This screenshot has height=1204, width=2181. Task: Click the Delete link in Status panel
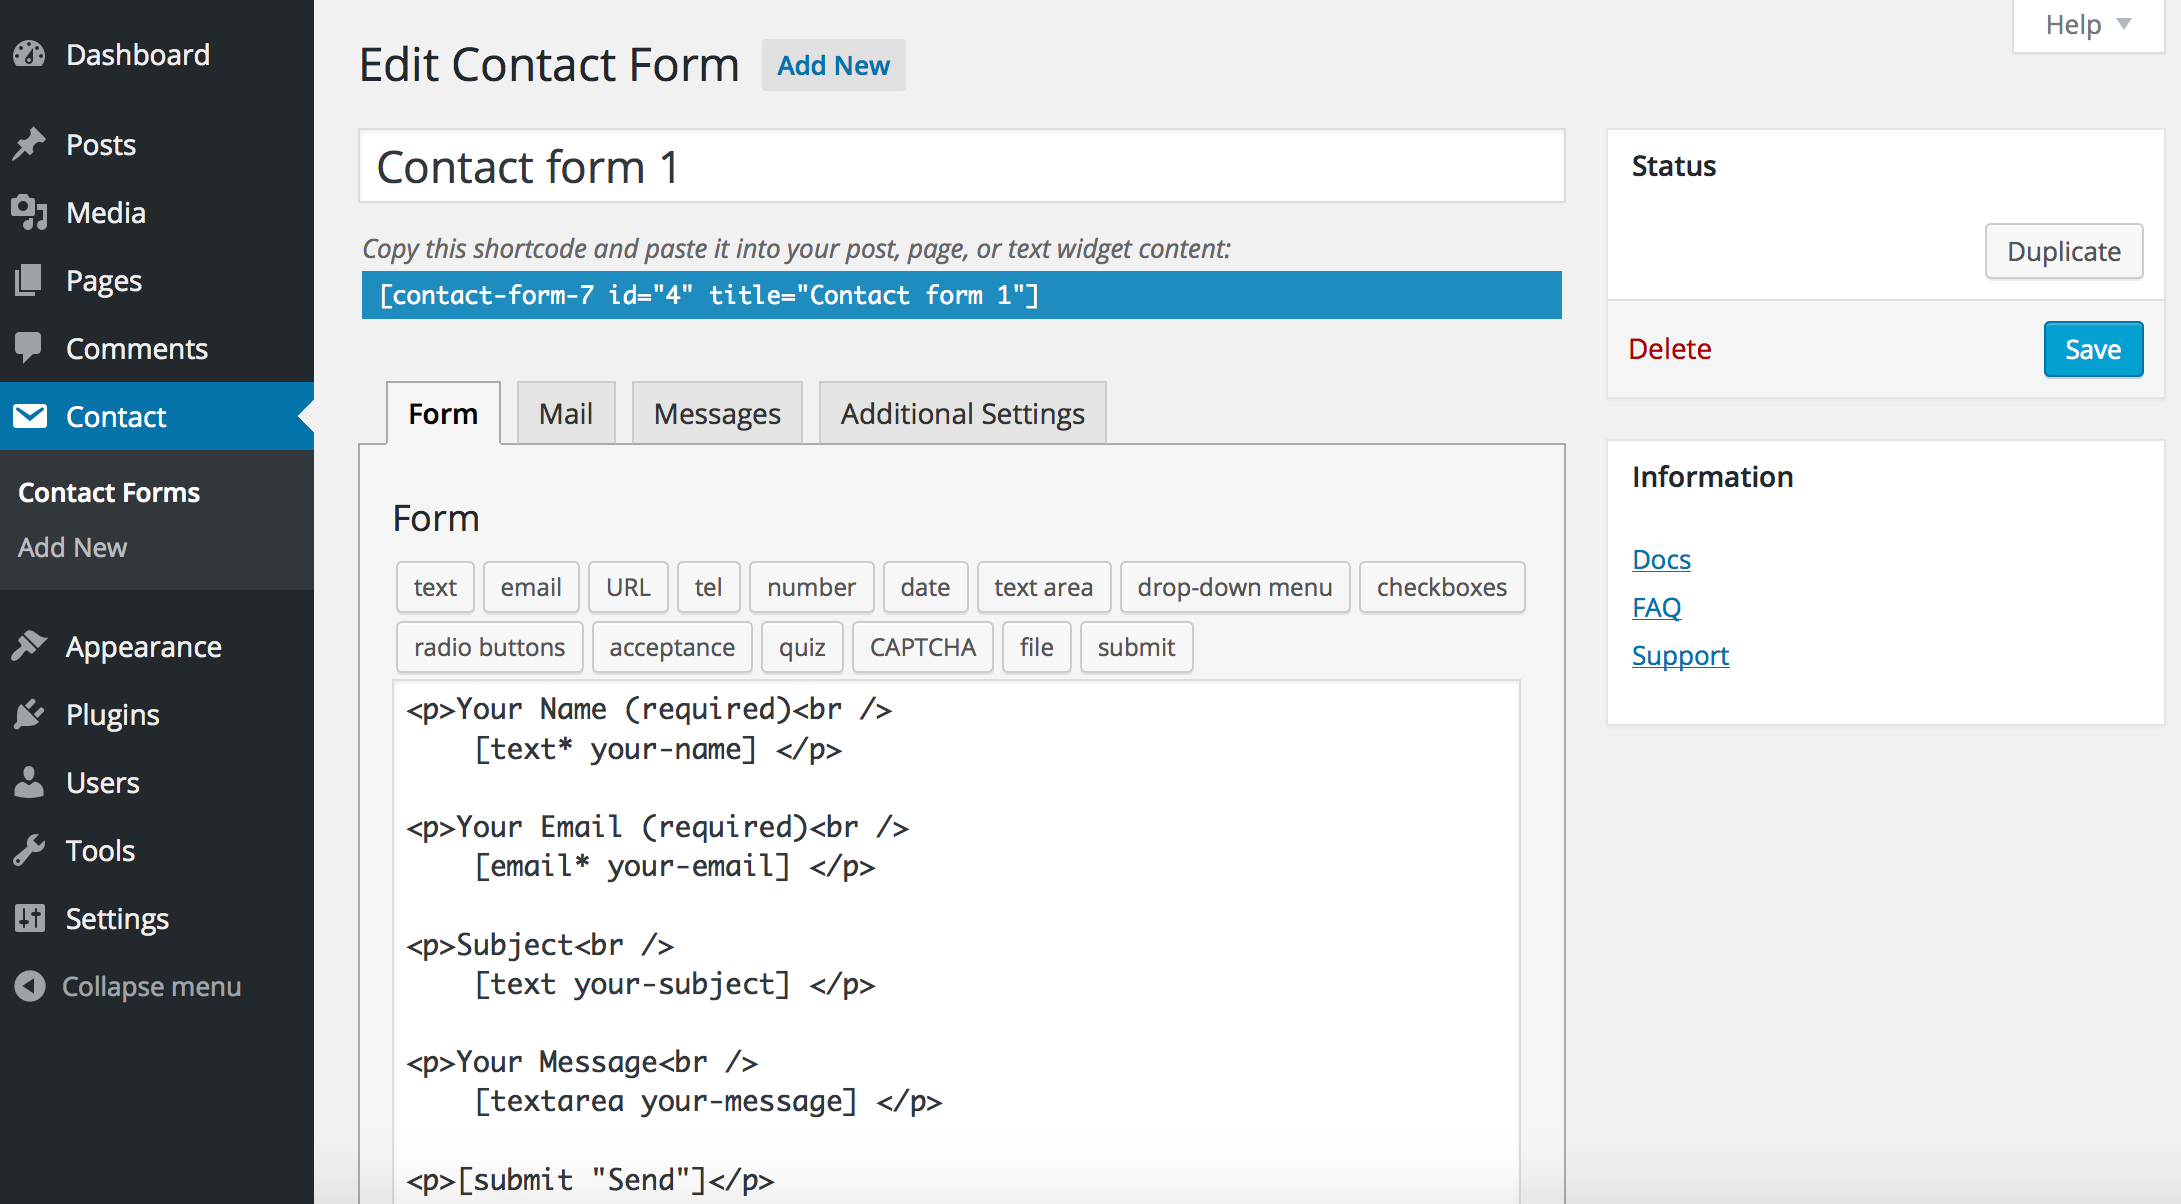[1671, 348]
